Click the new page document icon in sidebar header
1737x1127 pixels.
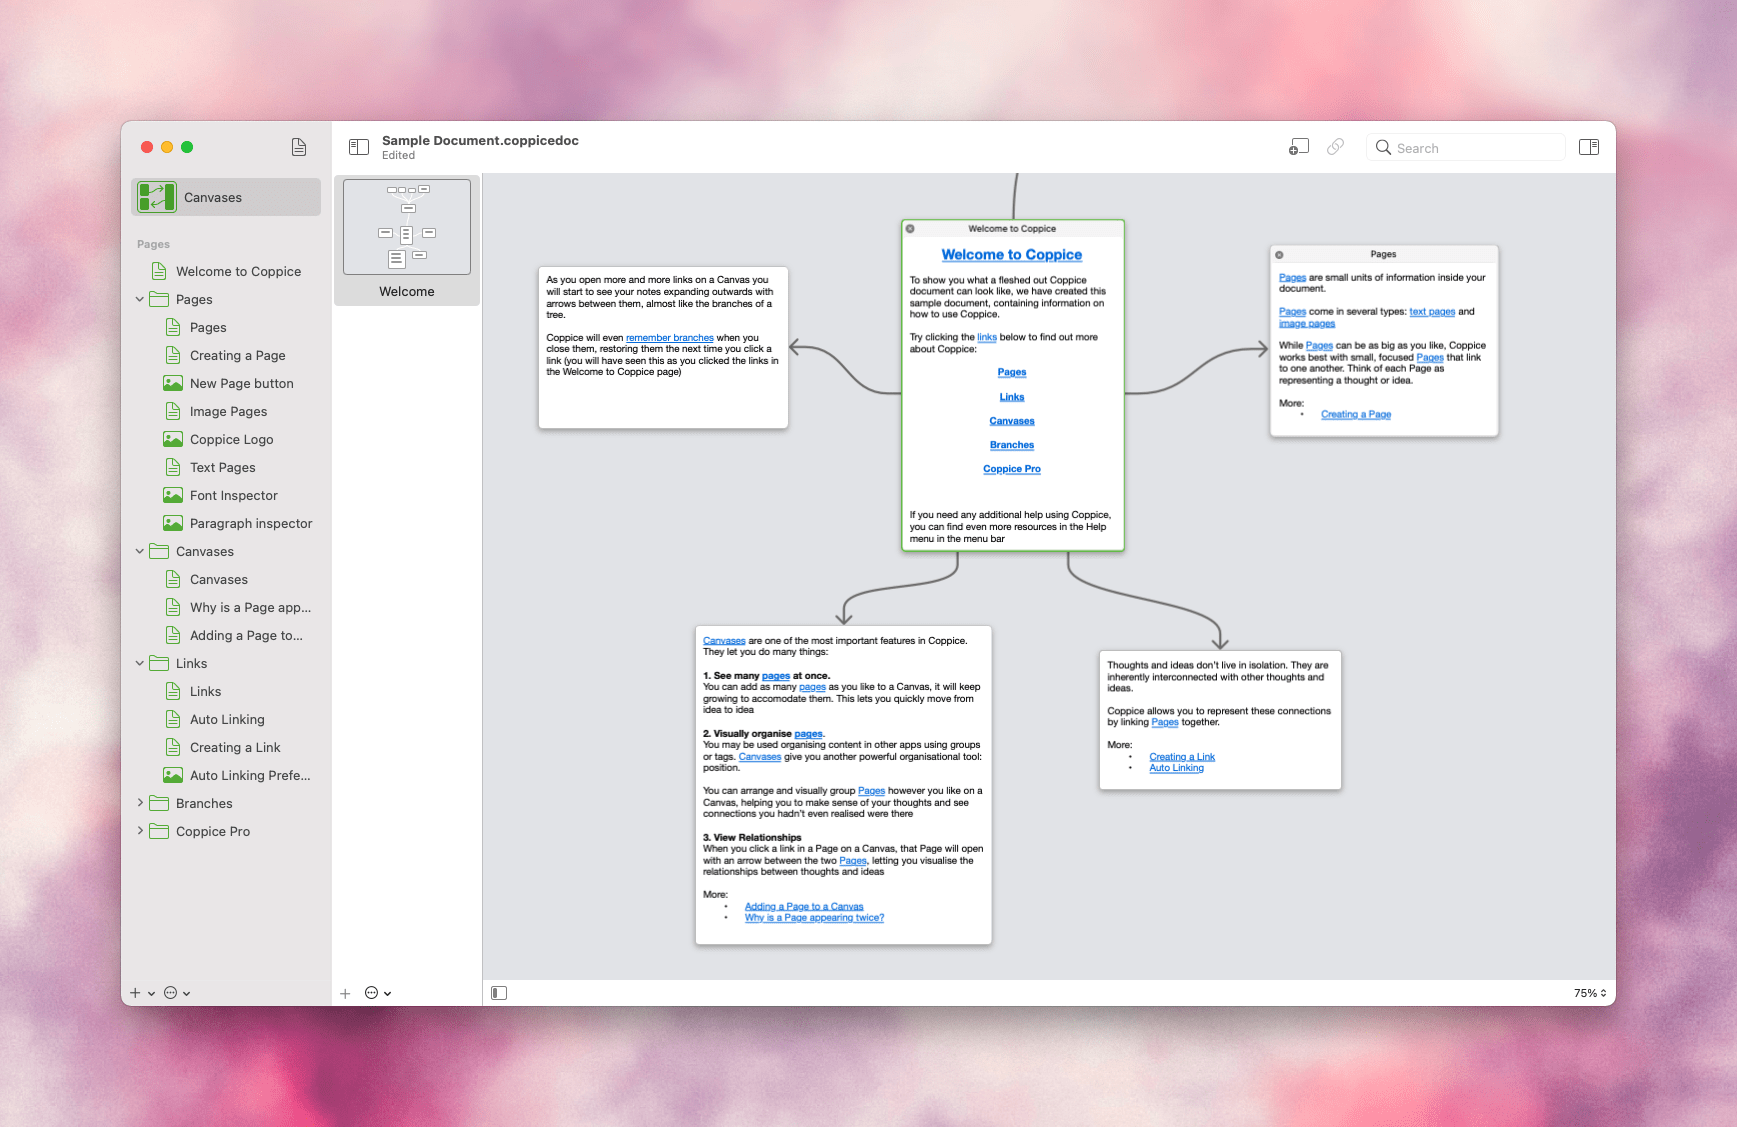pyautogui.click(x=299, y=147)
